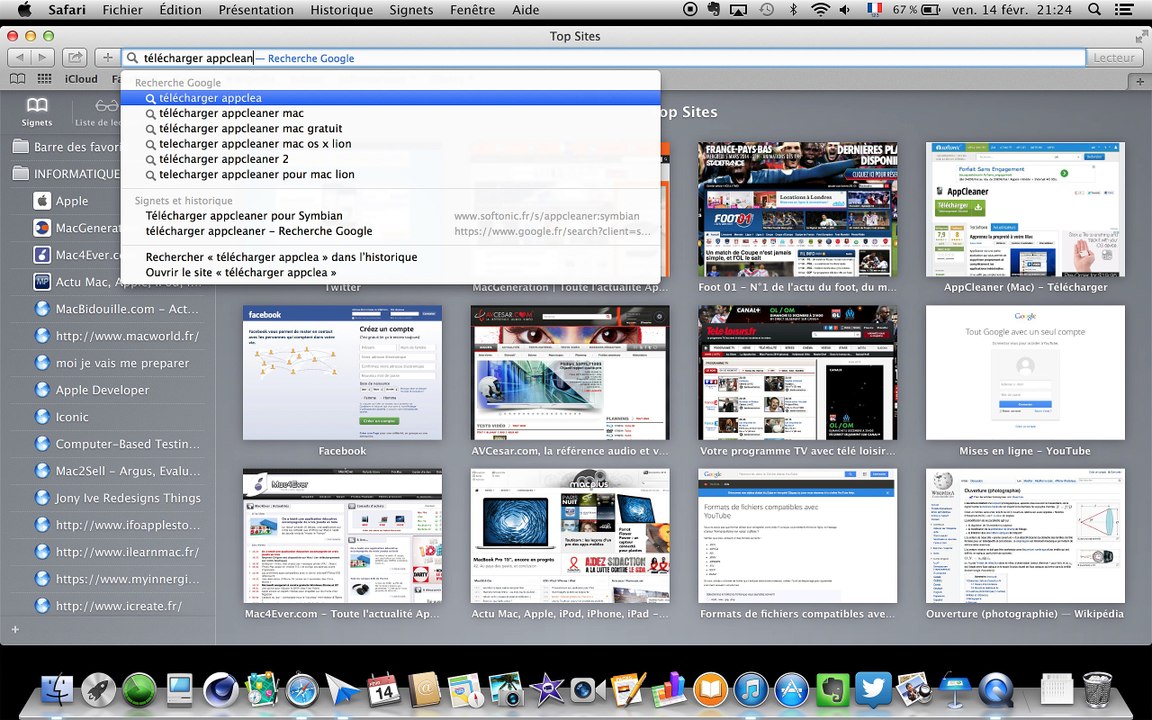This screenshot has height=720, width=1152.
Task: Open the Signets menu in menu bar
Action: [411, 10]
